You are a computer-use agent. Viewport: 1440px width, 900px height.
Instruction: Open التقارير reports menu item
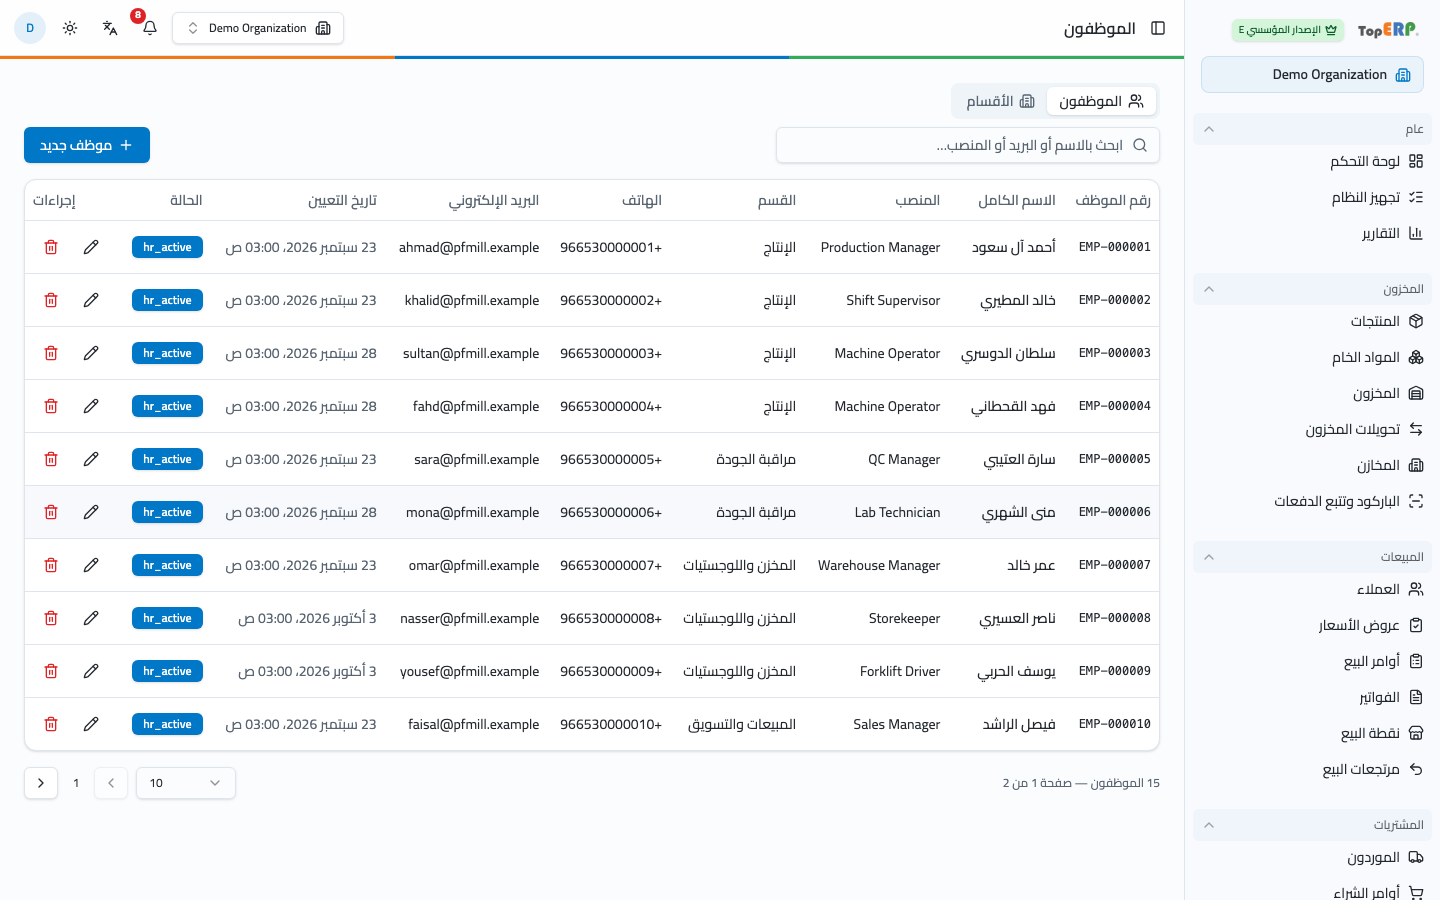[x=1312, y=233]
